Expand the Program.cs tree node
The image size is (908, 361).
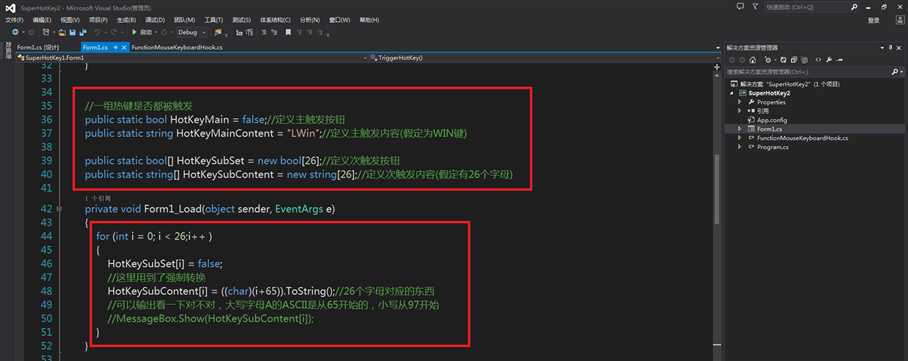pyautogui.click(x=740, y=147)
